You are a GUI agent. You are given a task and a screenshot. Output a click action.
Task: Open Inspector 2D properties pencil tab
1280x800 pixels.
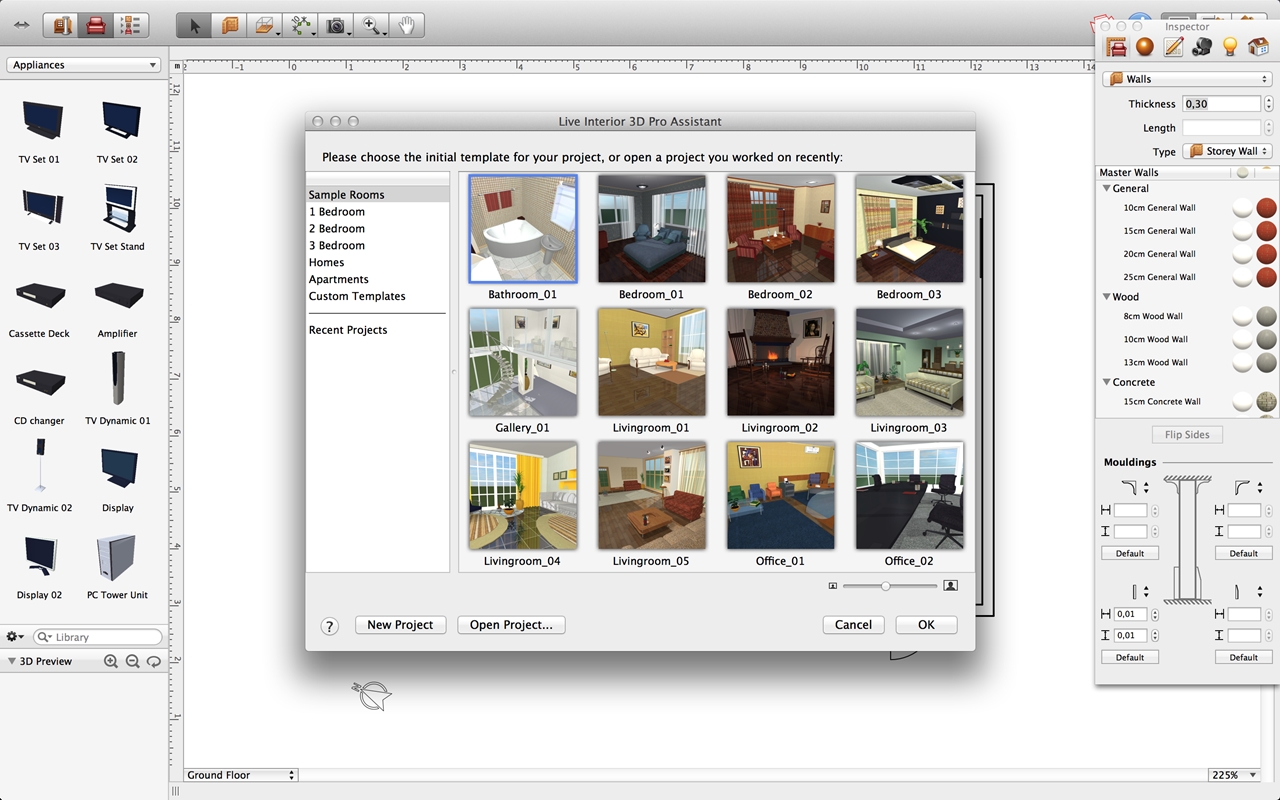[x=1173, y=47]
